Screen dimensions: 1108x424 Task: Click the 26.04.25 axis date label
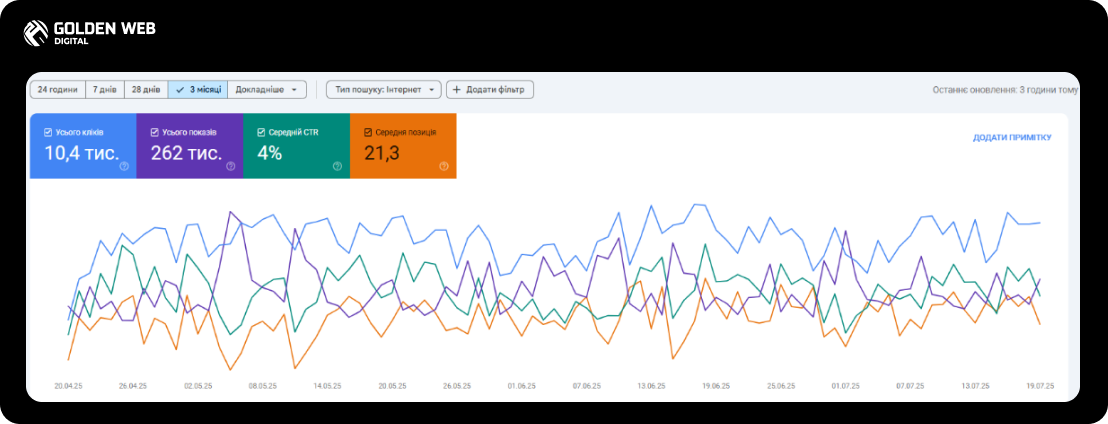133,386
